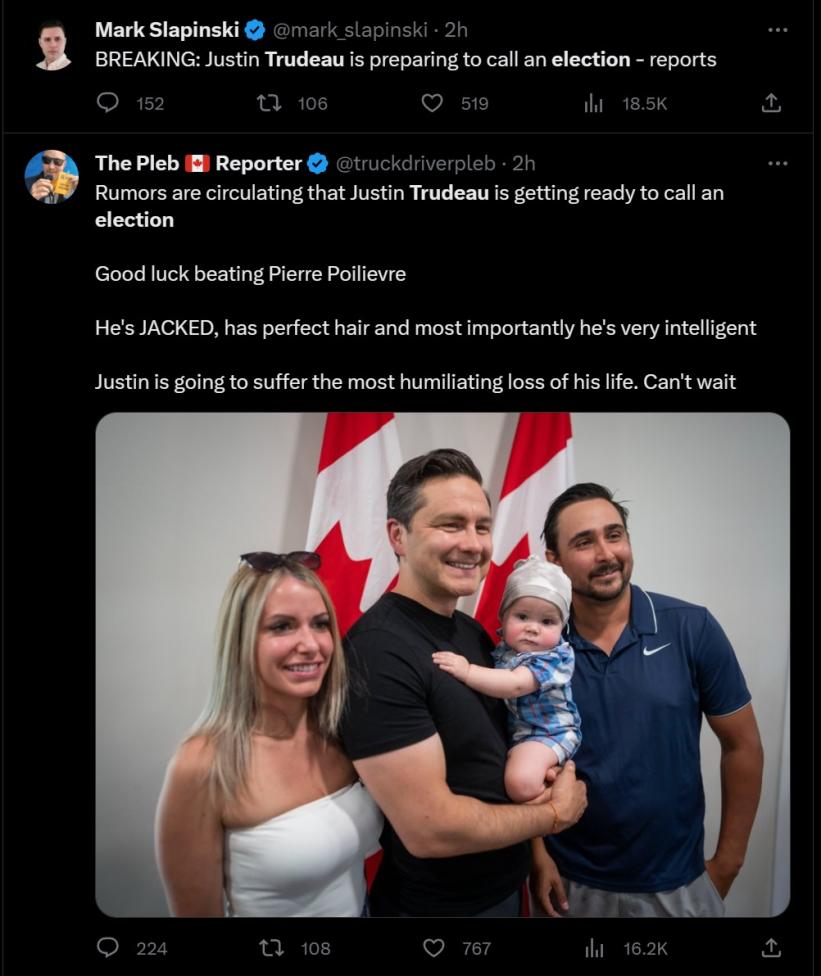The width and height of the screenshot is (821, 976).
Task: Like Mark Slapinski's tweet
Action: tap(432, 103)
